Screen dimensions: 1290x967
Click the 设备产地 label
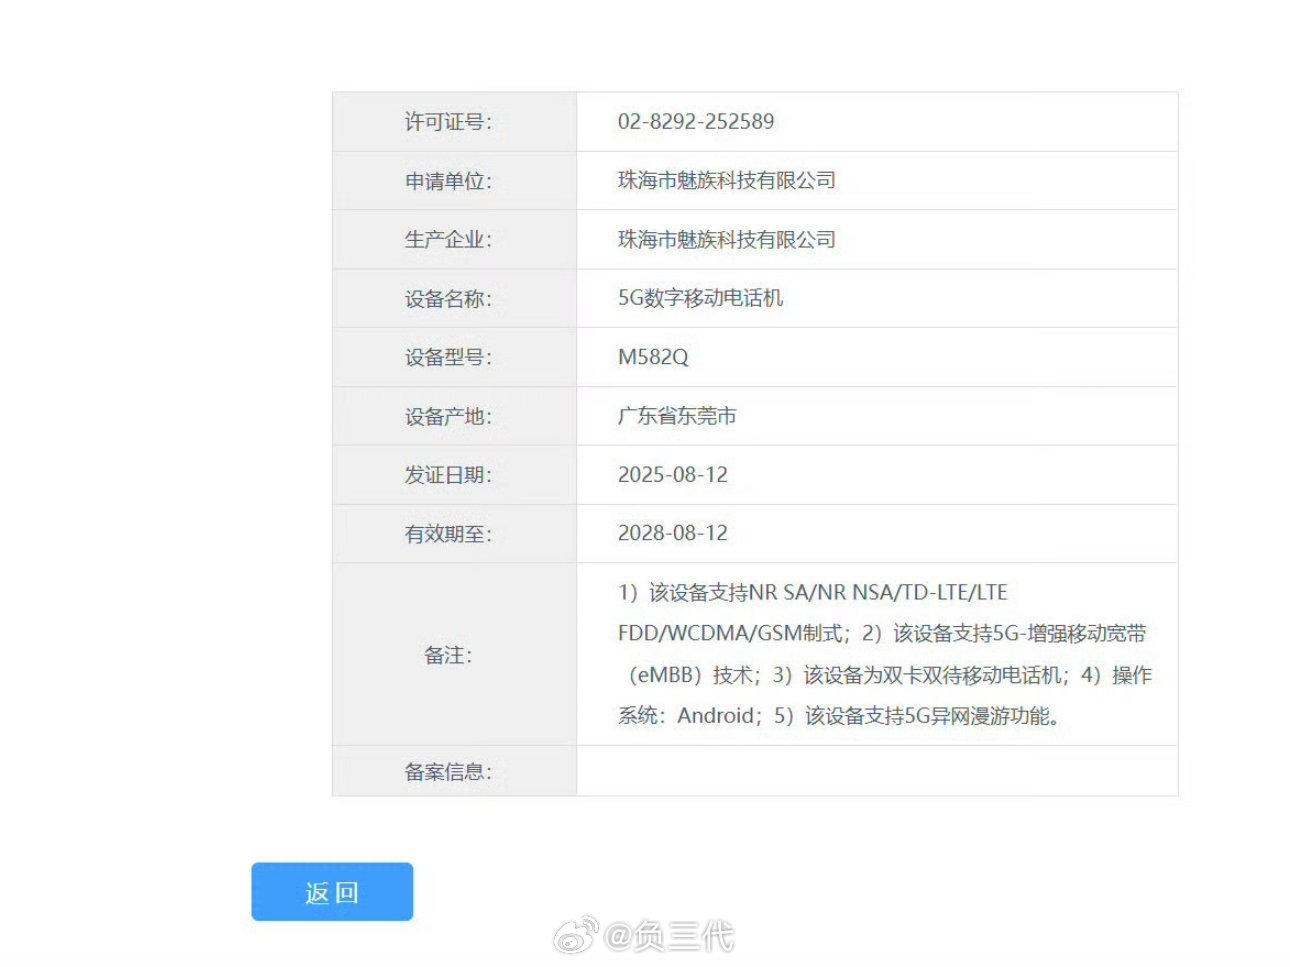pyautogui.click(x=448, y=417)
